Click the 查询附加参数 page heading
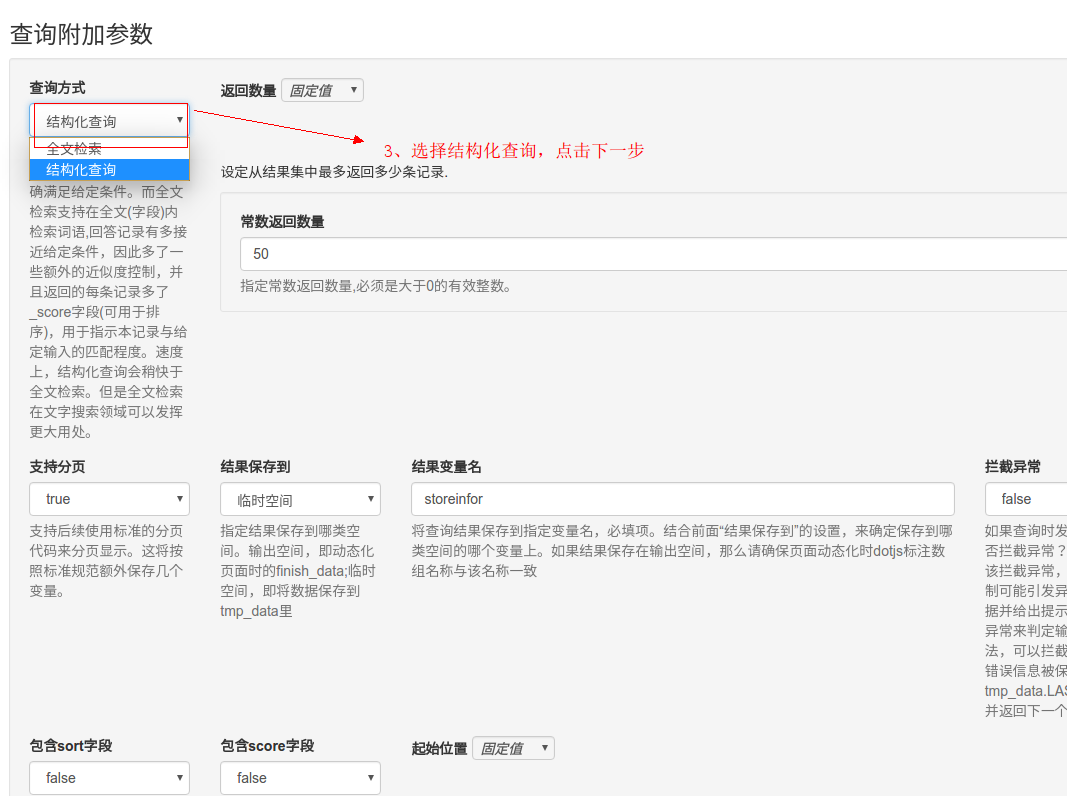 pos(82,34)
